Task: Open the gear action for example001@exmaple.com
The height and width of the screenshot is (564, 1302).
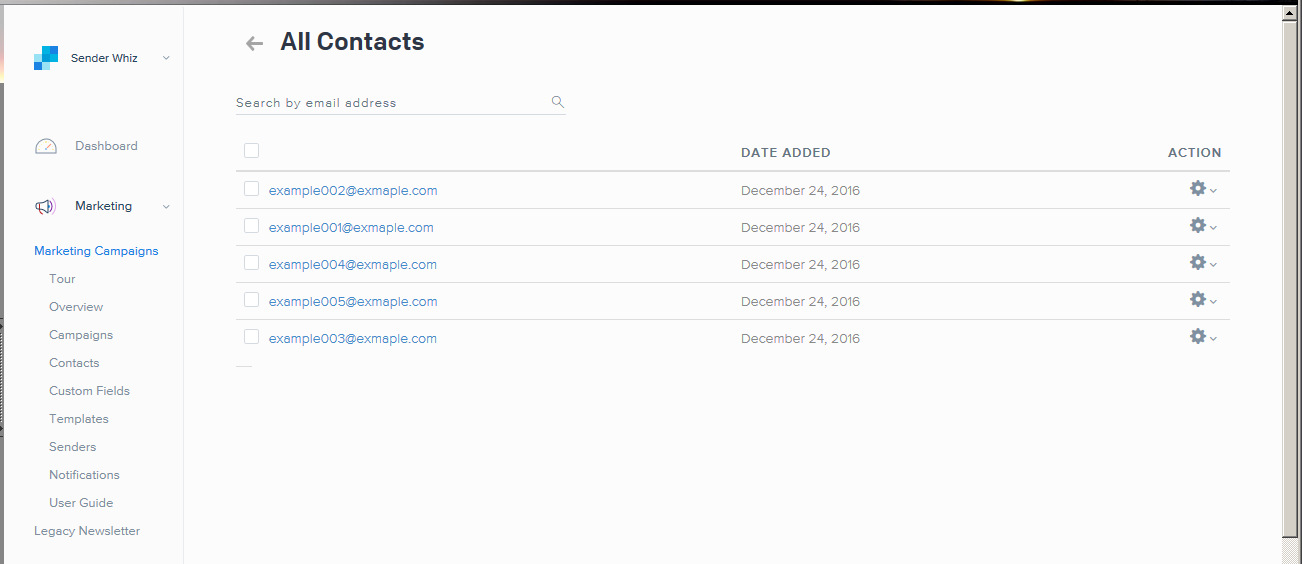Action: (x=1198, y=225)
